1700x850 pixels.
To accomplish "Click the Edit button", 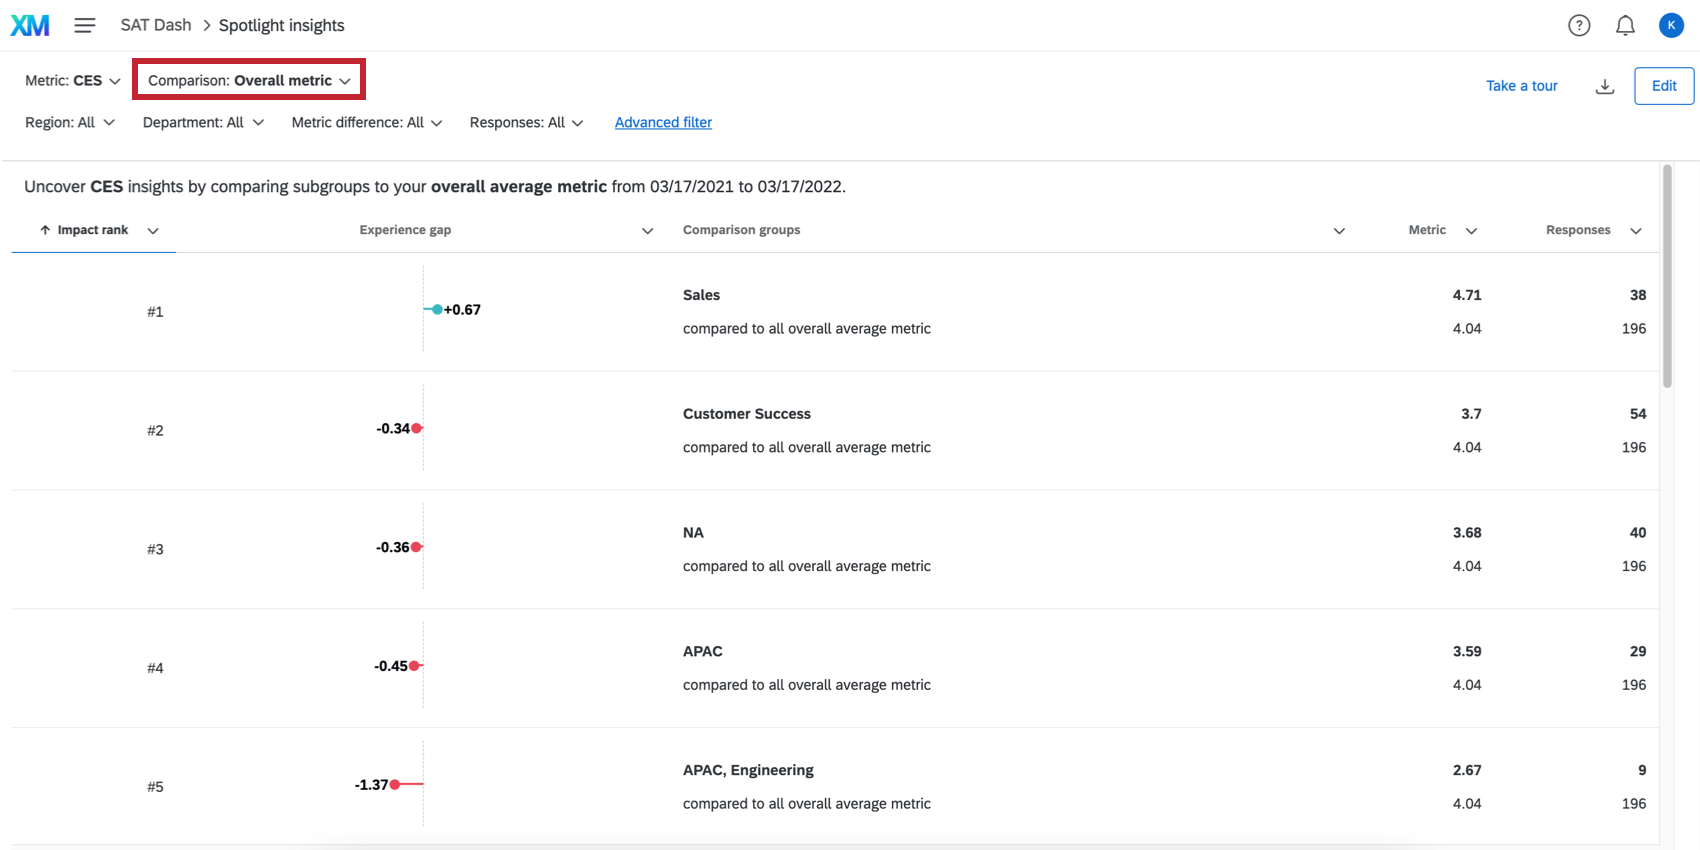I will pos(1664,86).
